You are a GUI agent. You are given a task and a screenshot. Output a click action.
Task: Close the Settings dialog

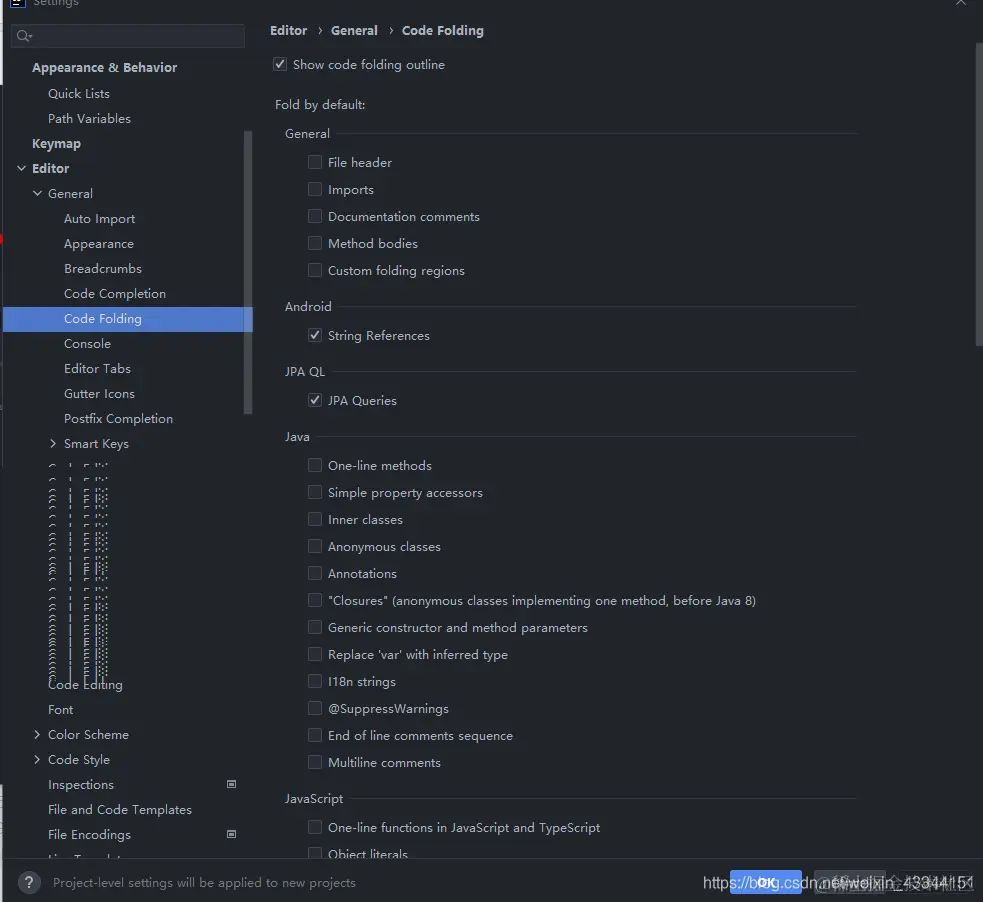(960, 3)
